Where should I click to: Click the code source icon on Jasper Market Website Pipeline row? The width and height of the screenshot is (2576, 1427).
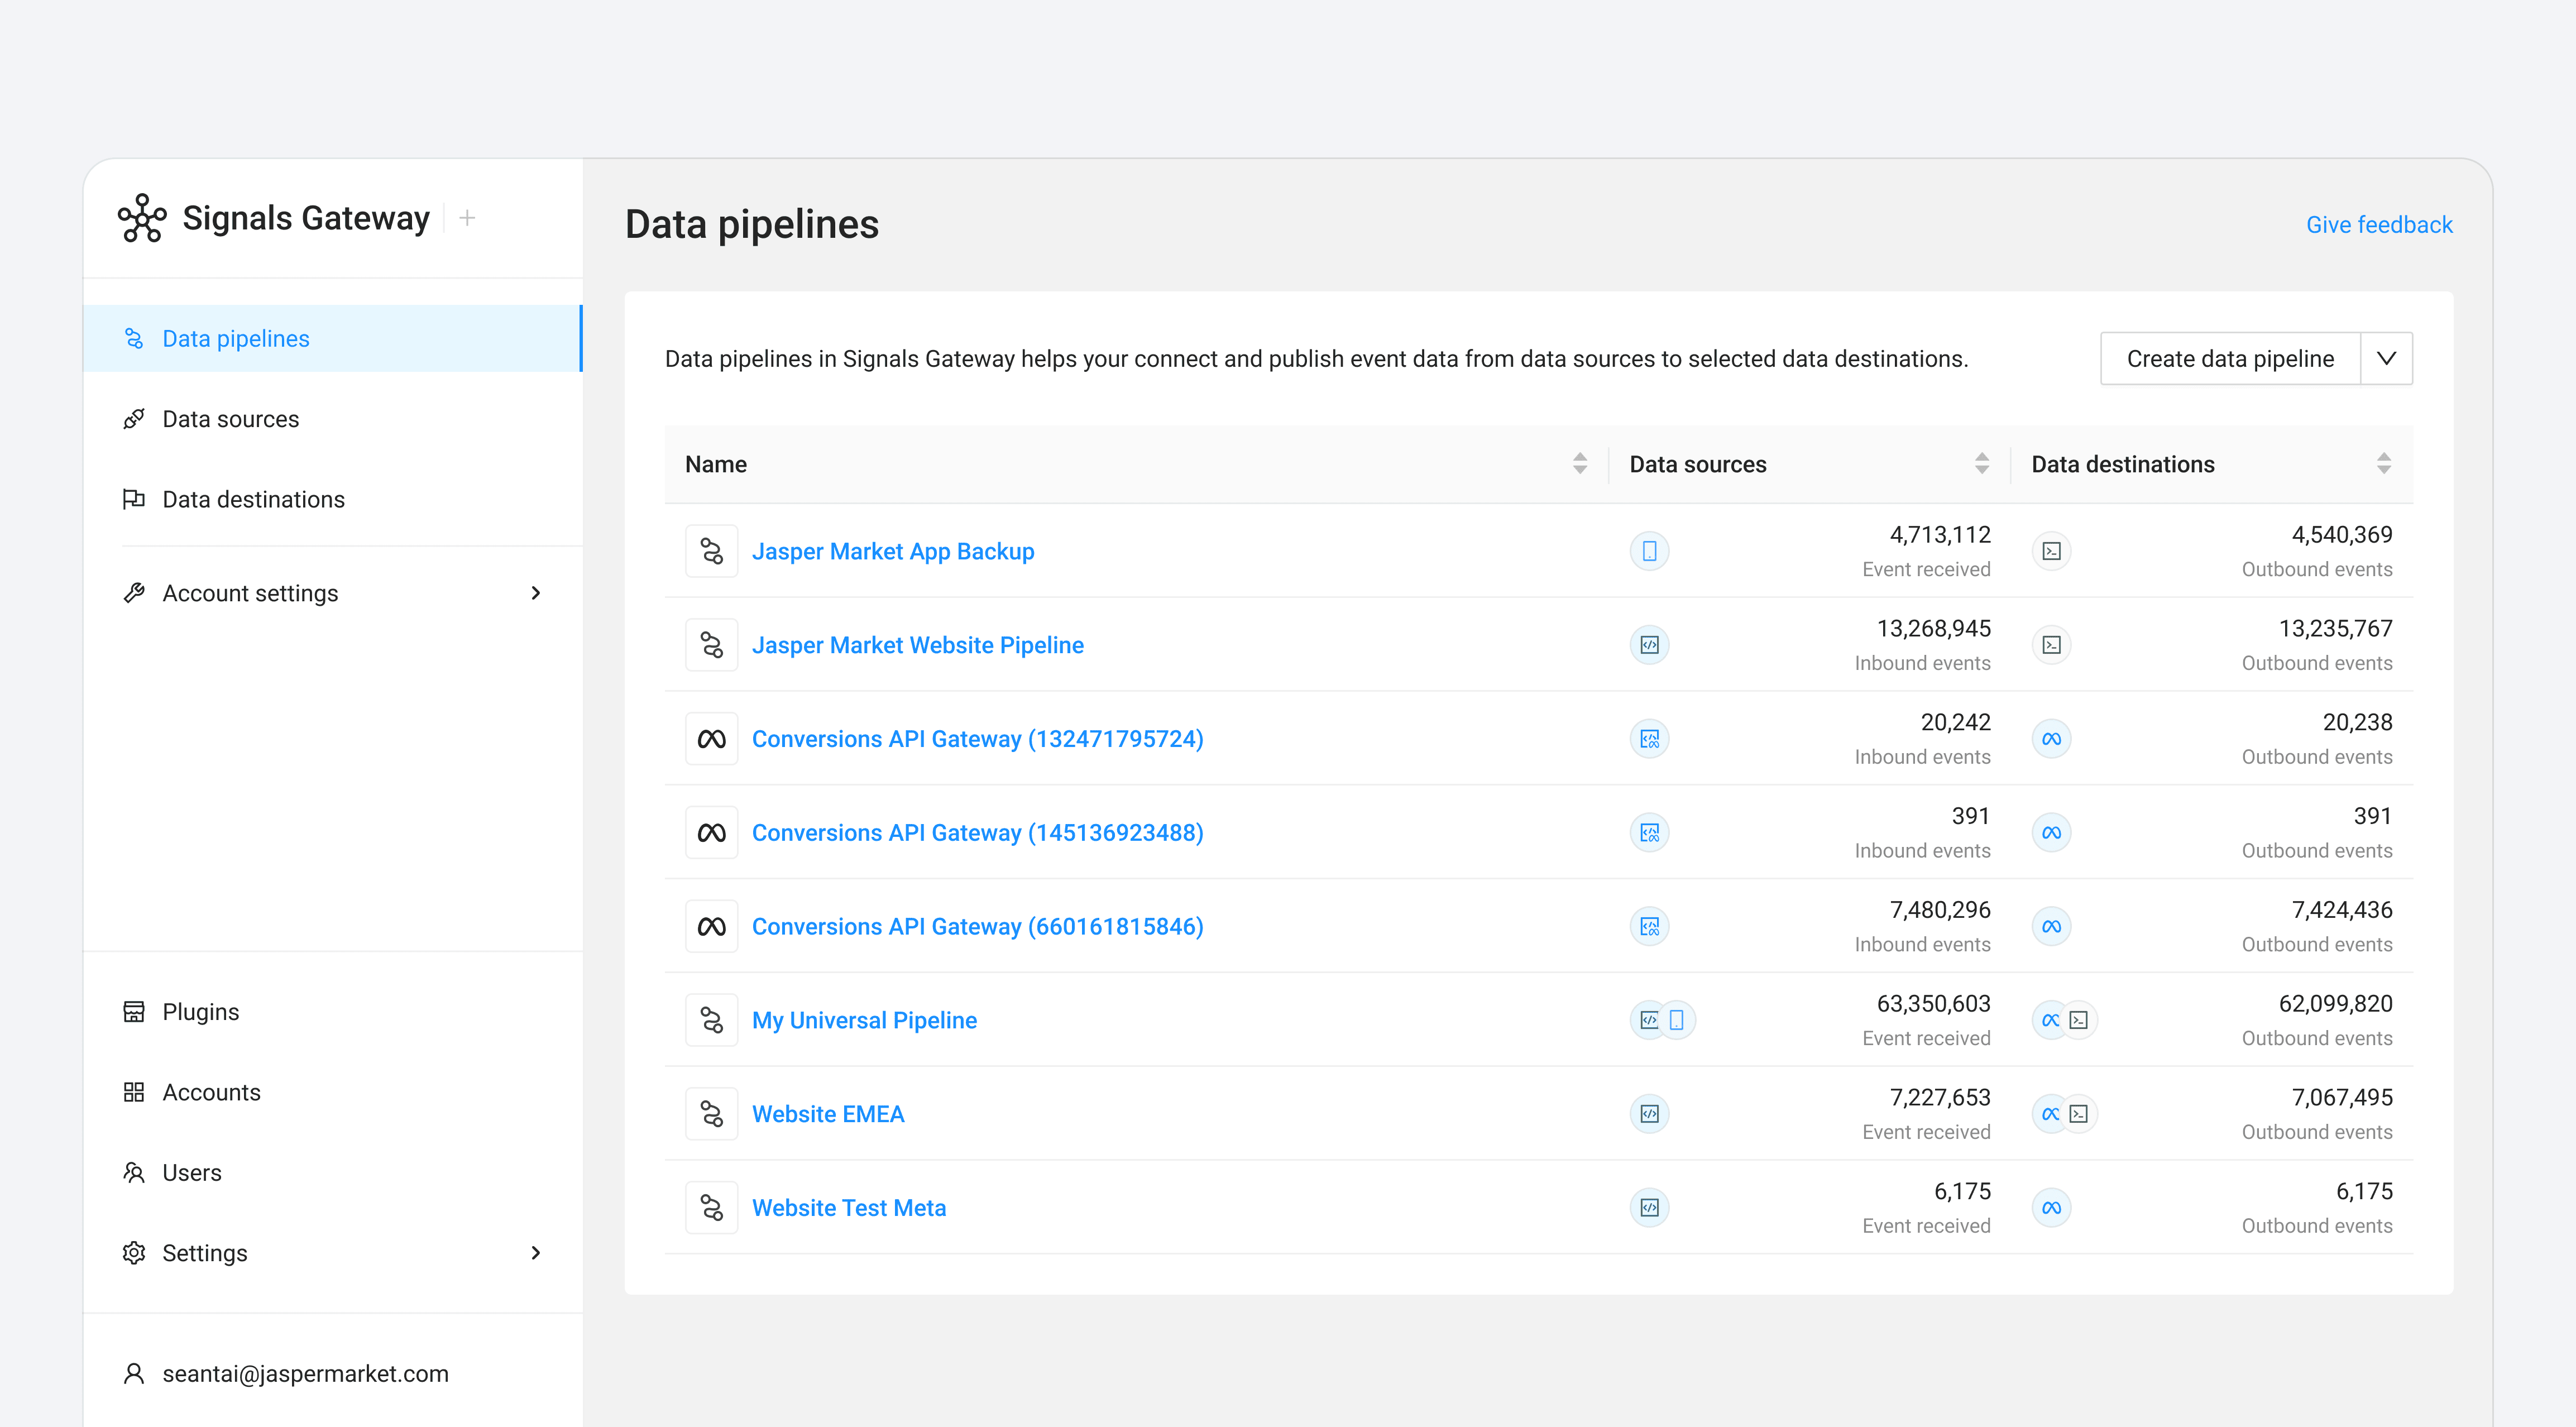pyautogui.click(x=1649, y=645)
